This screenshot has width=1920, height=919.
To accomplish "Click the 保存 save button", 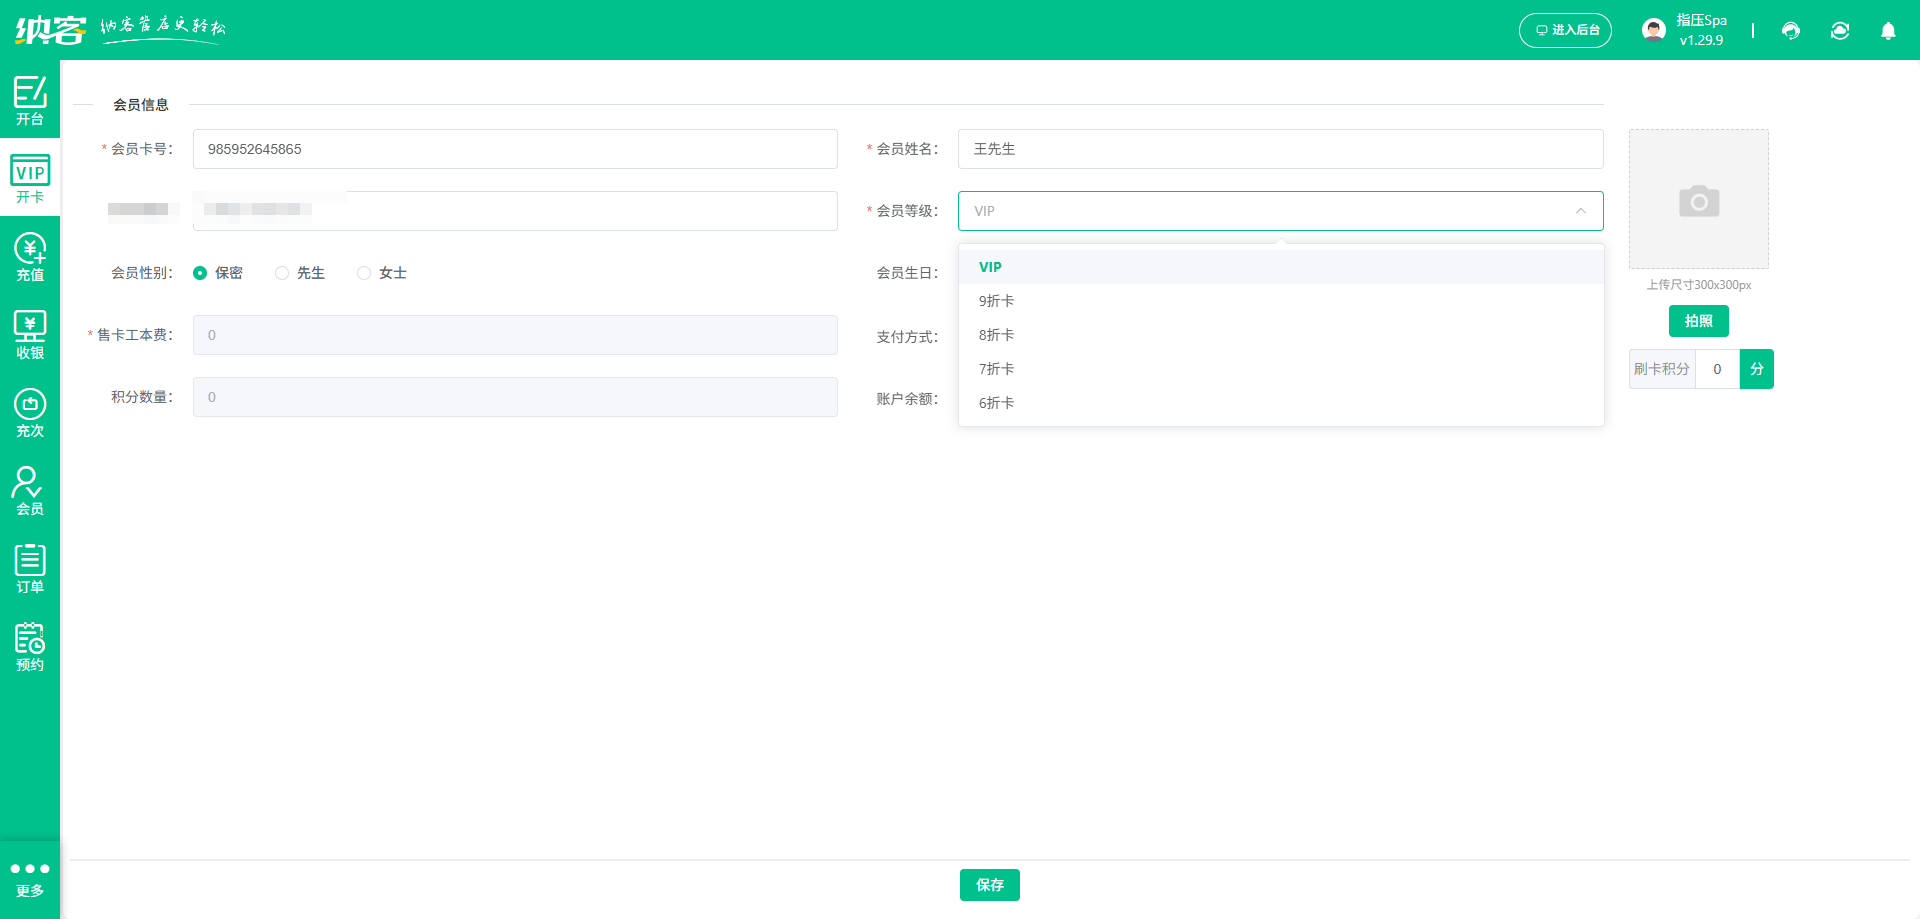I will [x=989, y=885].
